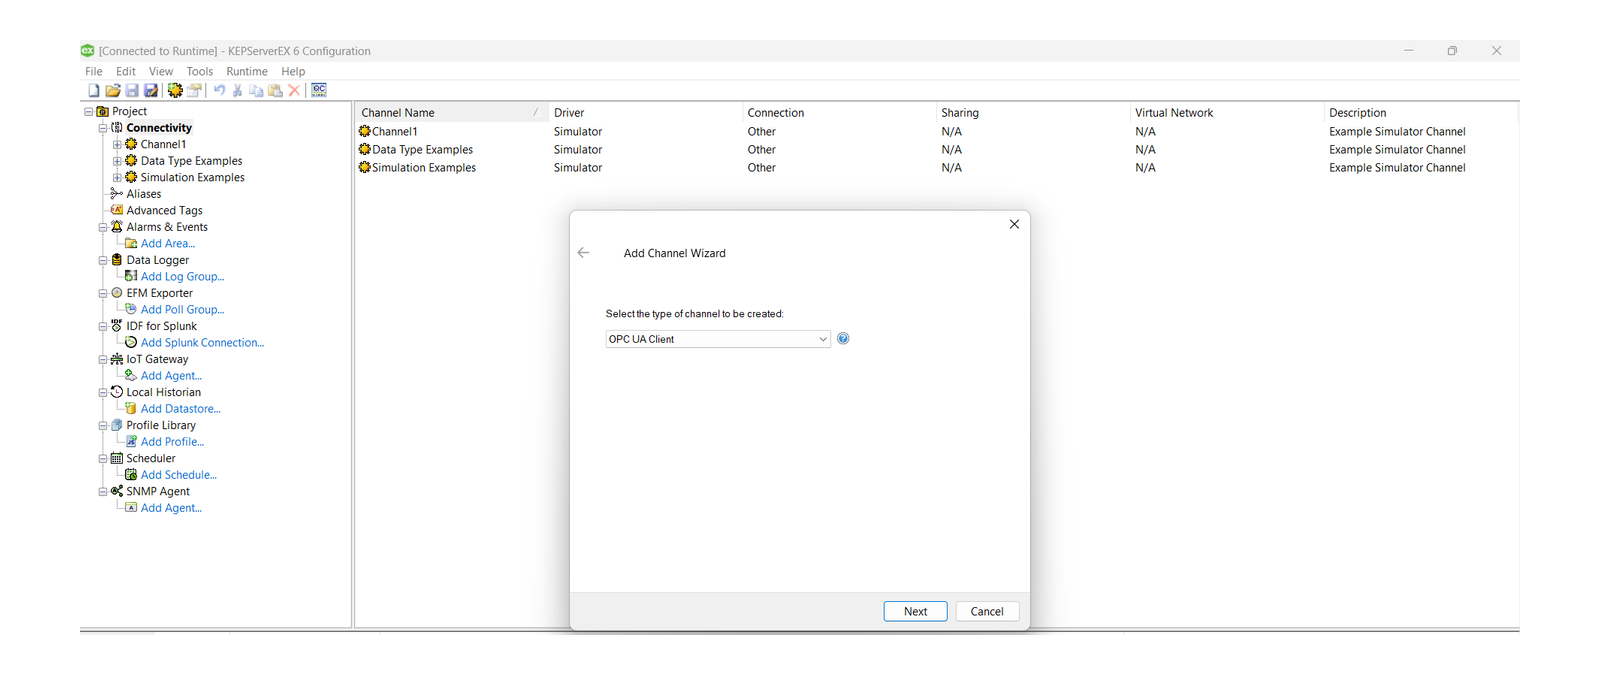
Task: Click the Virtual Network column header
Action: click(x=1226, y=113)
